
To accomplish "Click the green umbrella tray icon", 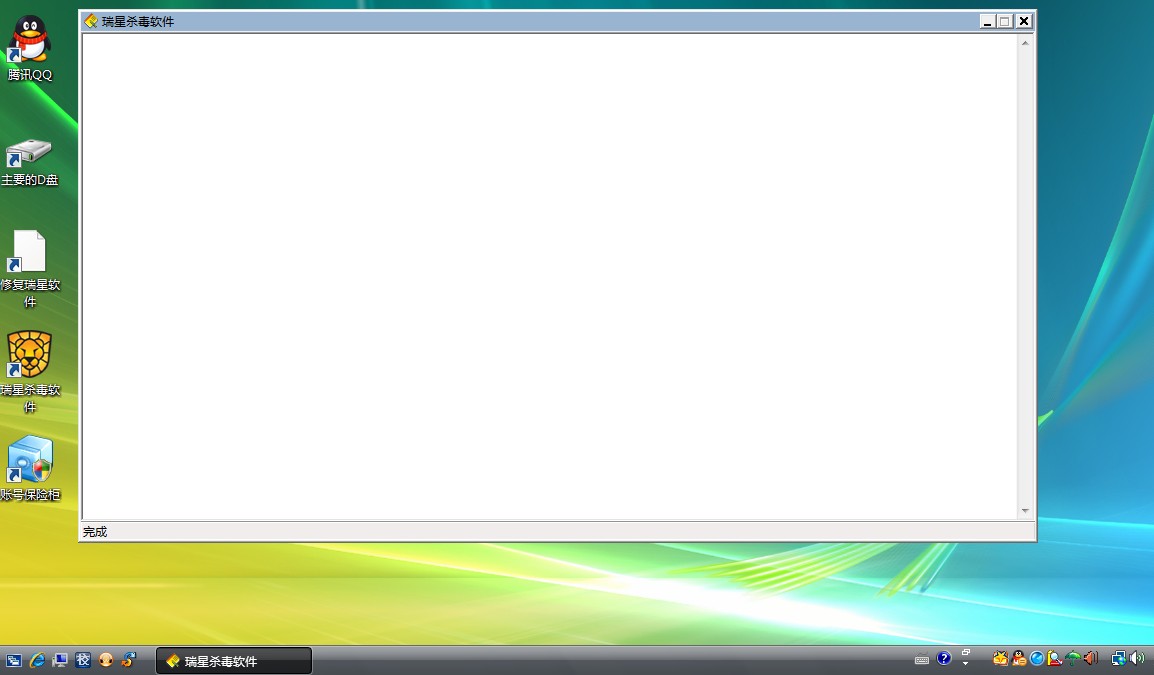I will [x=1073, y=658].
